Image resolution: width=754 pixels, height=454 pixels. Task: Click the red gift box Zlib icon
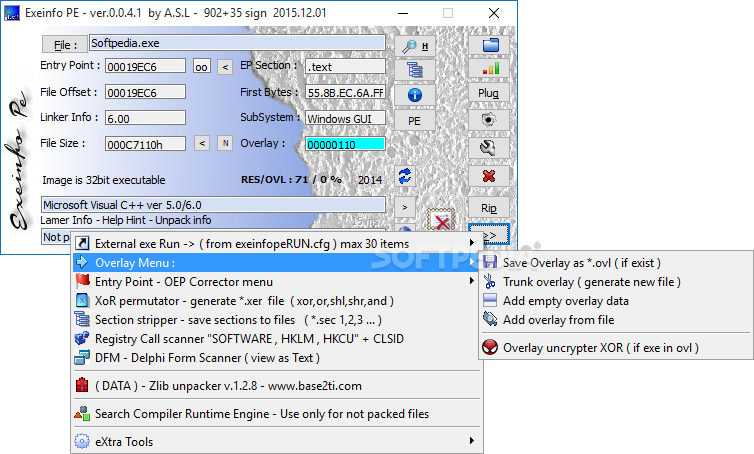(x=82, y=385)
